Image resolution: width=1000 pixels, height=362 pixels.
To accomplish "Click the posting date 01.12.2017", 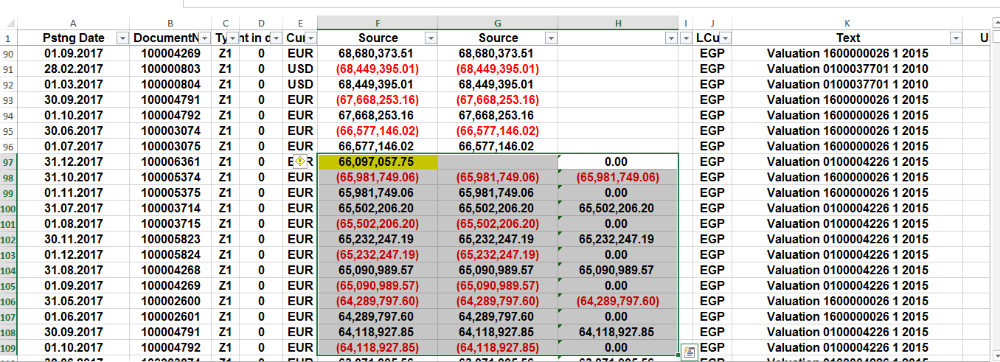I will (x=74, y=254).
